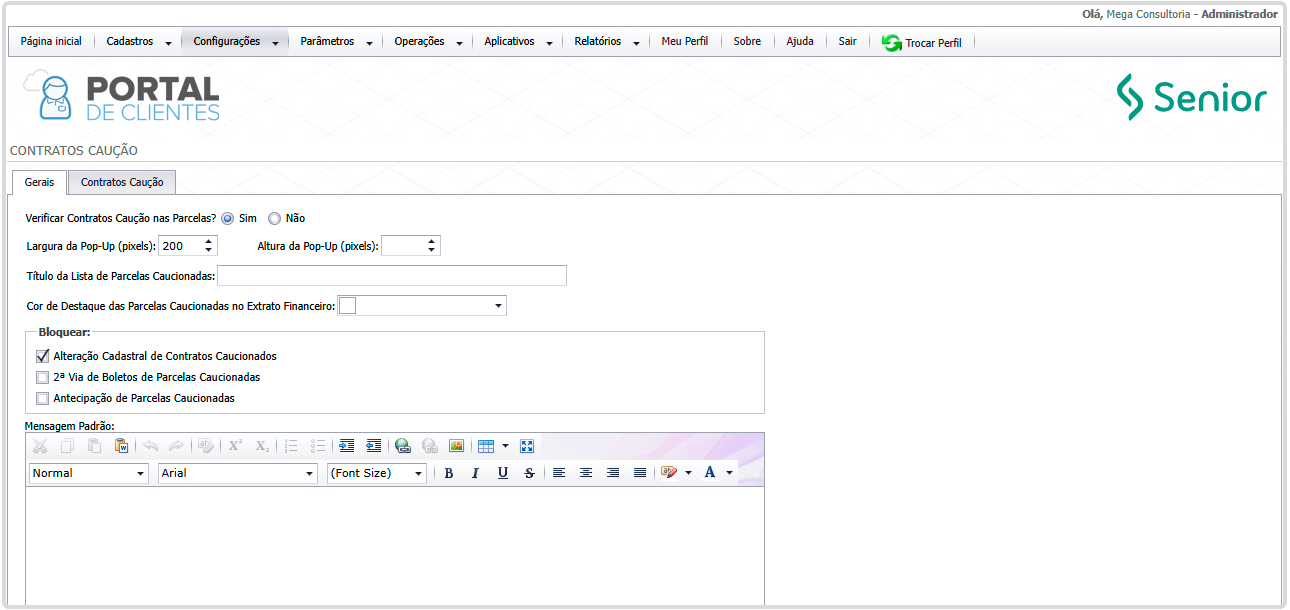Open the Configurações menu

pyautogui.click(x=235, y=42)
